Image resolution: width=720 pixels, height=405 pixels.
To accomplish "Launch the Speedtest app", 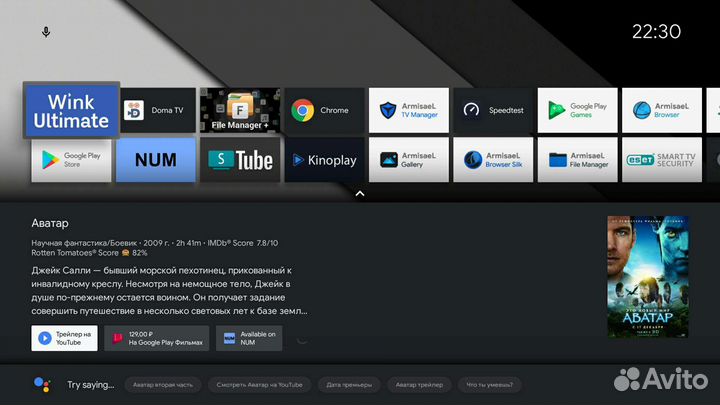I will [492, 110].
